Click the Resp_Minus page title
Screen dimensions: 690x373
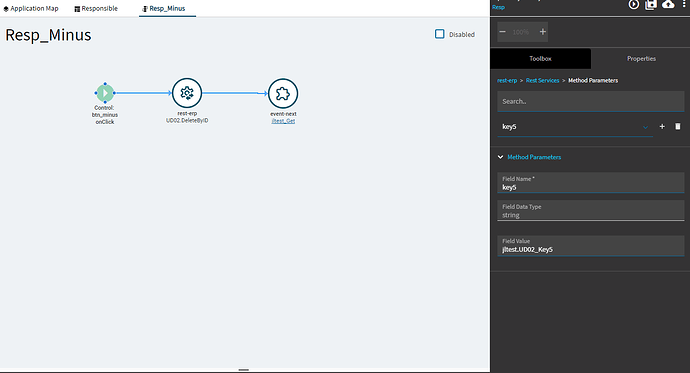tap(48, 35)
